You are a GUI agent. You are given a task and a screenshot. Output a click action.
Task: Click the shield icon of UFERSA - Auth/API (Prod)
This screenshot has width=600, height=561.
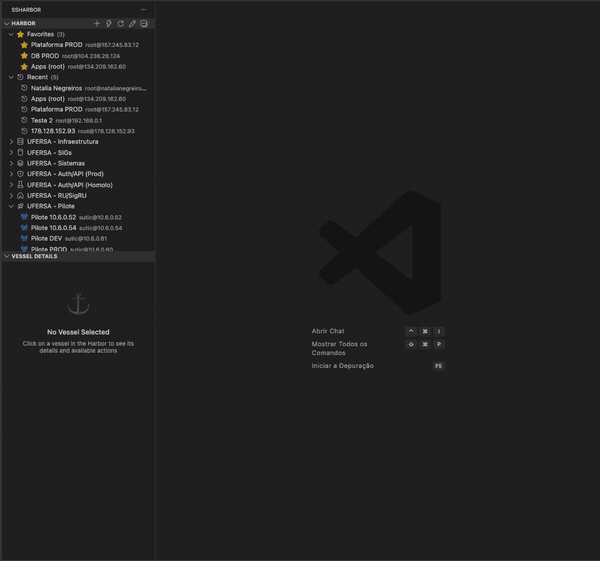click(21, 174)
